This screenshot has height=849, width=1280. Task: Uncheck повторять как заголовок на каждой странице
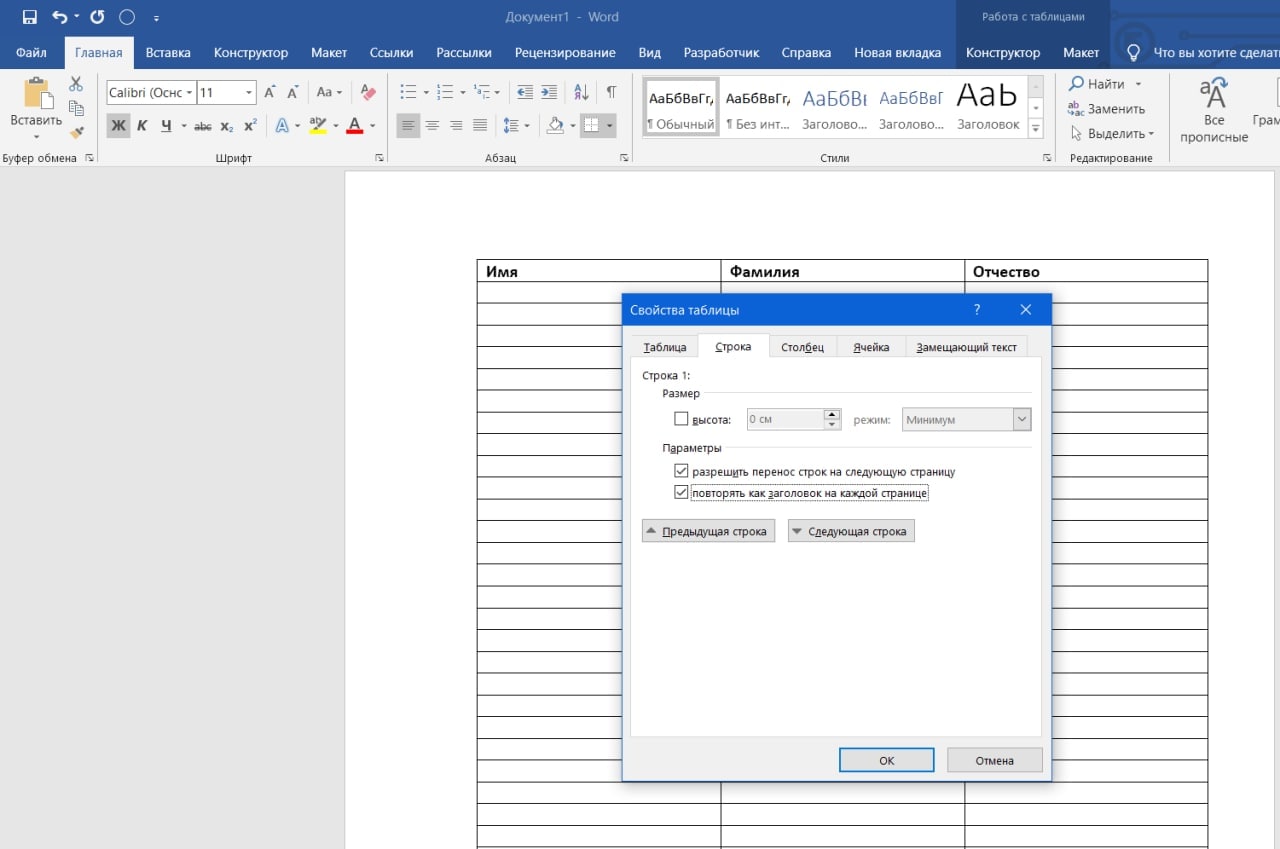[682, 493]
